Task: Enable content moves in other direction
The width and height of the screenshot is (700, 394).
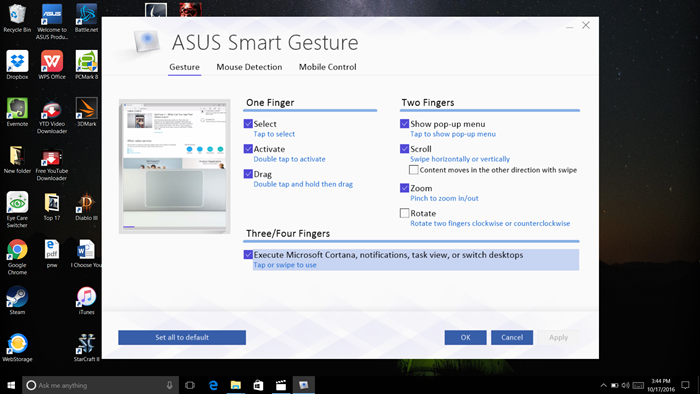Action: tap(414, 170)
